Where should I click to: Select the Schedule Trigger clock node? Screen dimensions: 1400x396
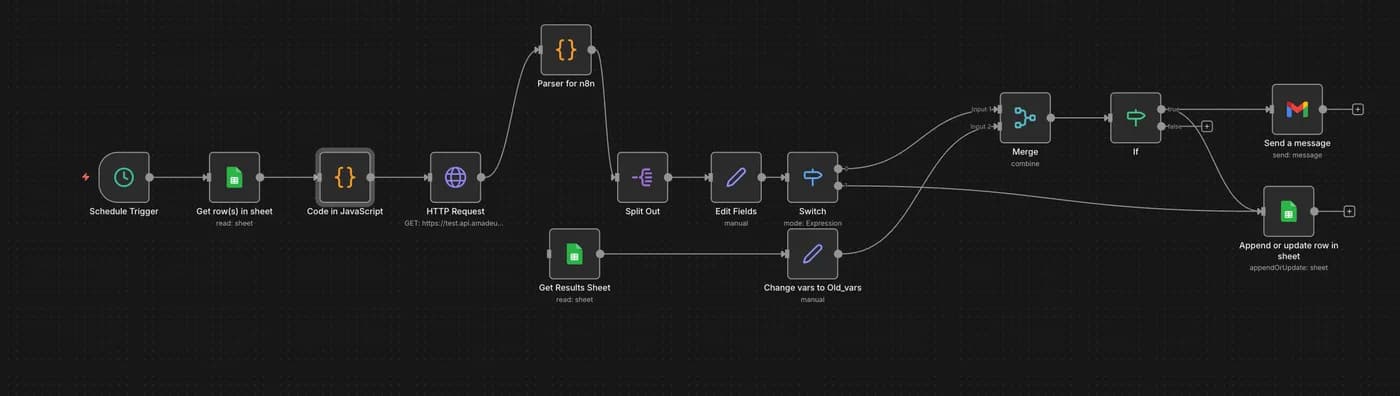(124, 177)
